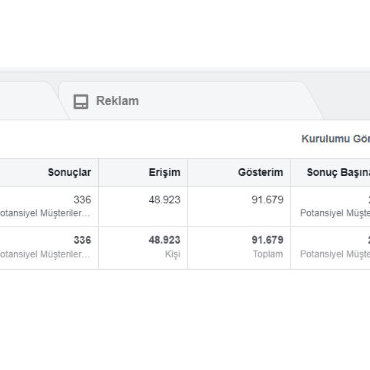Click Potansiyel Müşteriler label in summary row results
The image size is (370, 370).
click(45, 254)
